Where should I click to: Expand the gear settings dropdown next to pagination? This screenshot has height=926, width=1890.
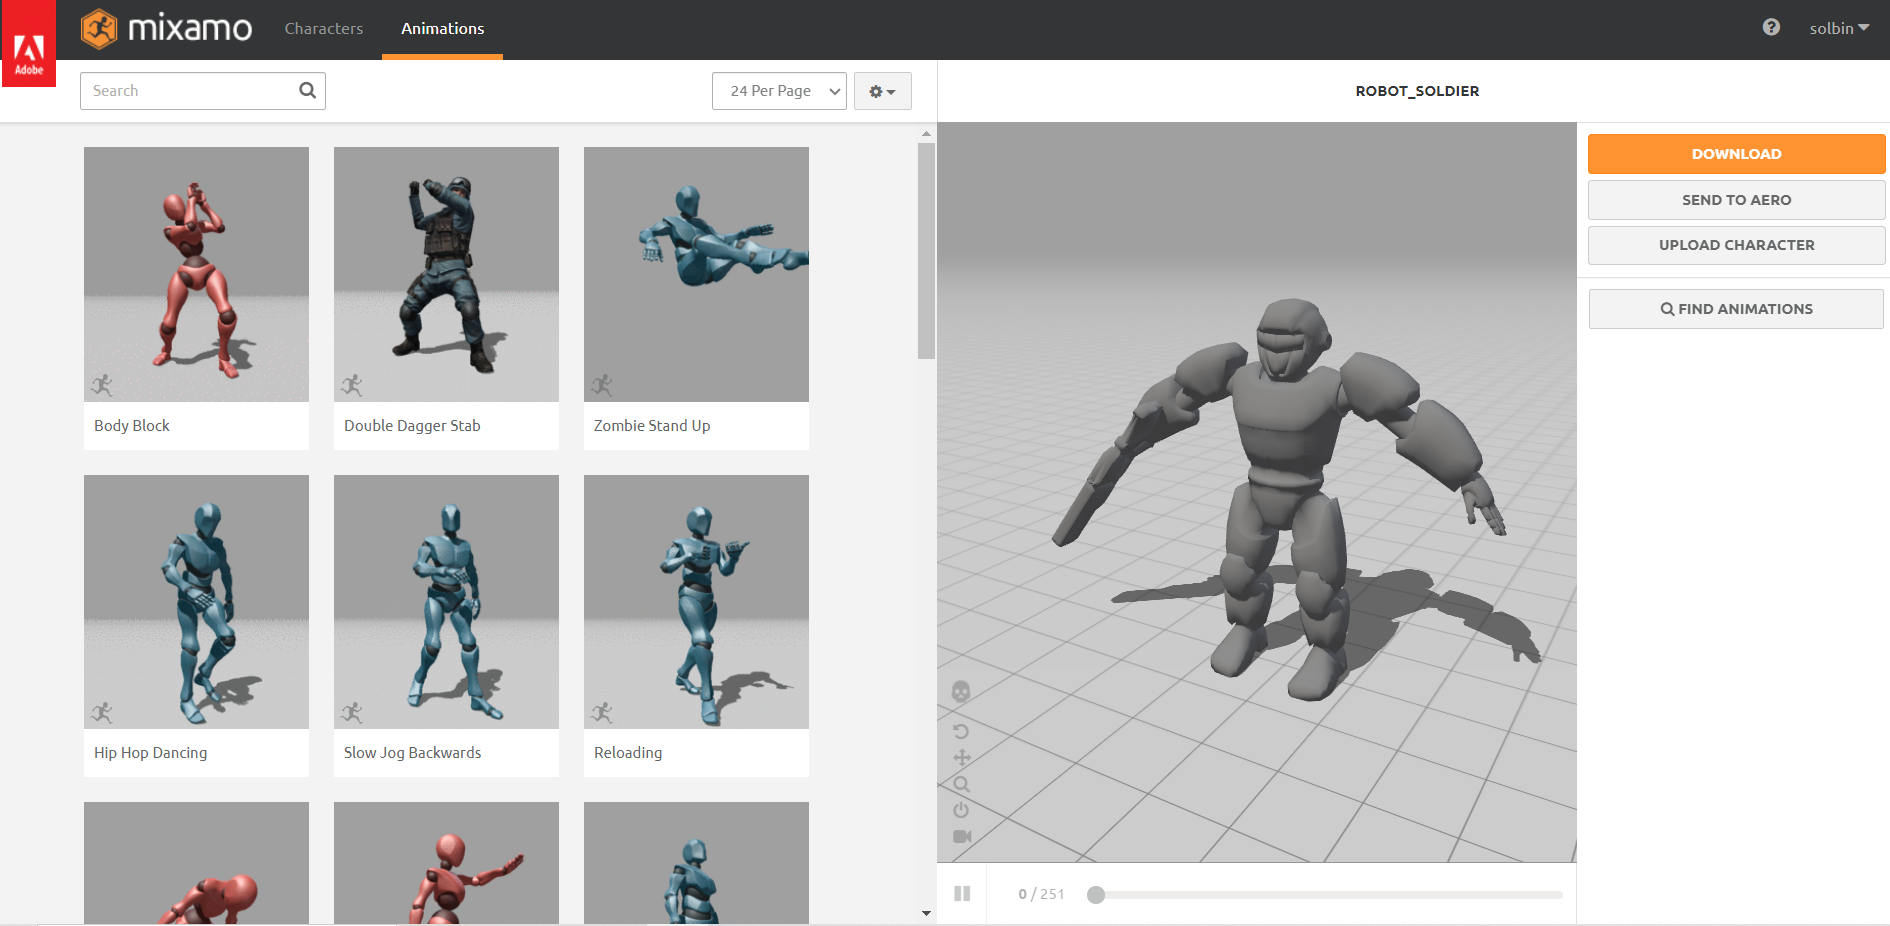coord(882,90)
